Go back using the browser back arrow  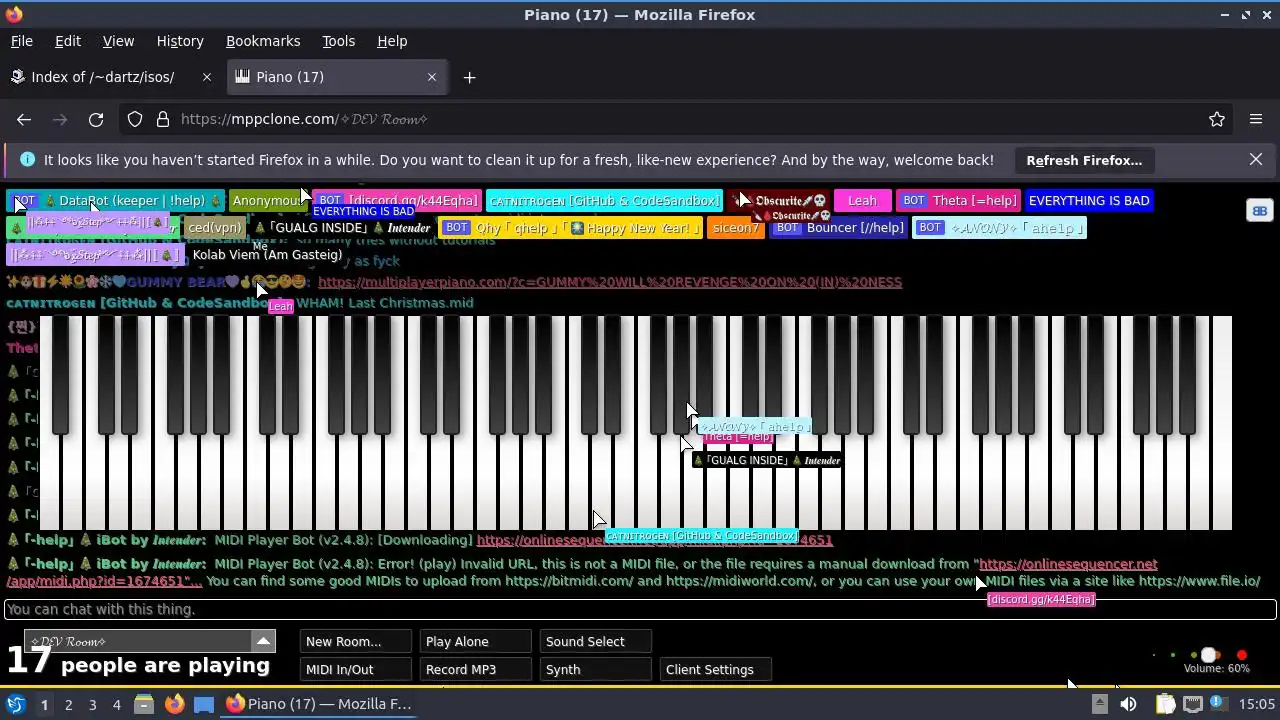coord(24,119)
